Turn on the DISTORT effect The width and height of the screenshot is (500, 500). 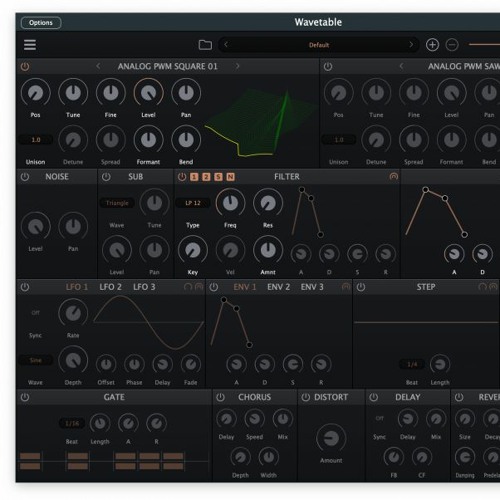point(306,397)
